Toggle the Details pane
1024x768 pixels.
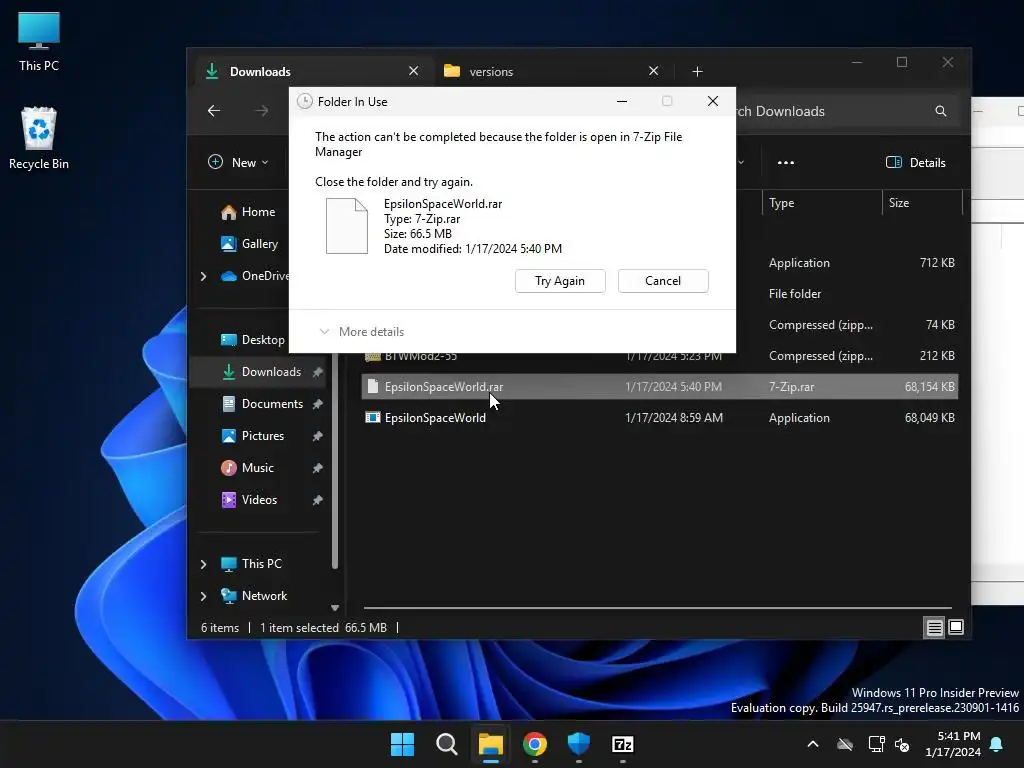click(x=916, y=163)
